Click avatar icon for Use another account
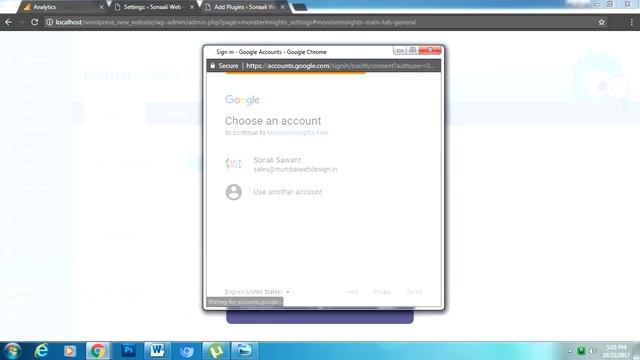Screen dimensions: 640x360 233,192
